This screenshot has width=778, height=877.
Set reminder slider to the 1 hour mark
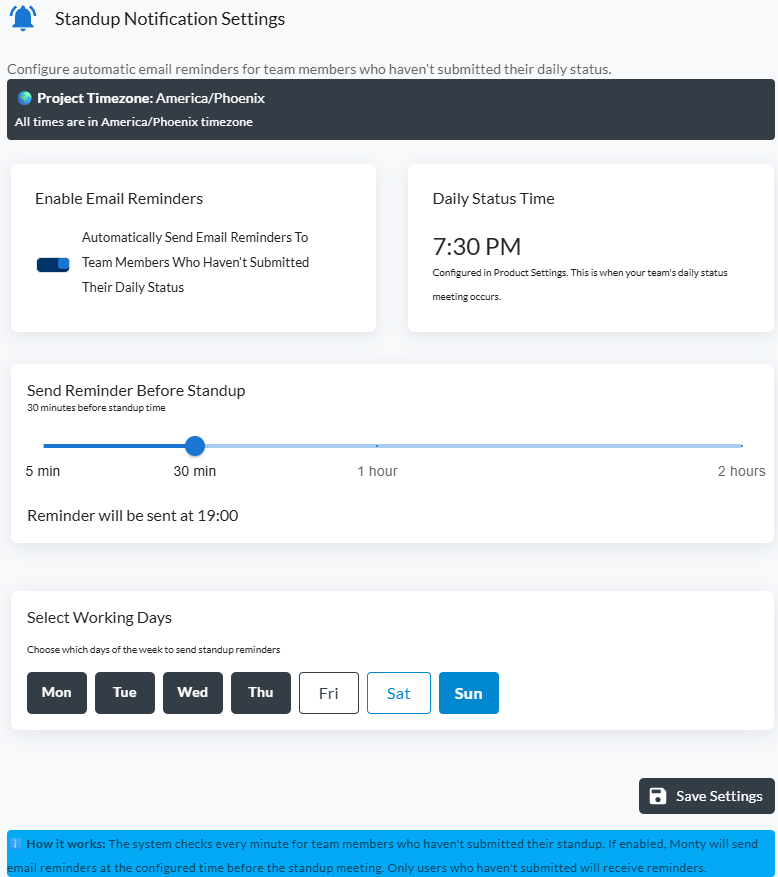click(x=377, y=446)
